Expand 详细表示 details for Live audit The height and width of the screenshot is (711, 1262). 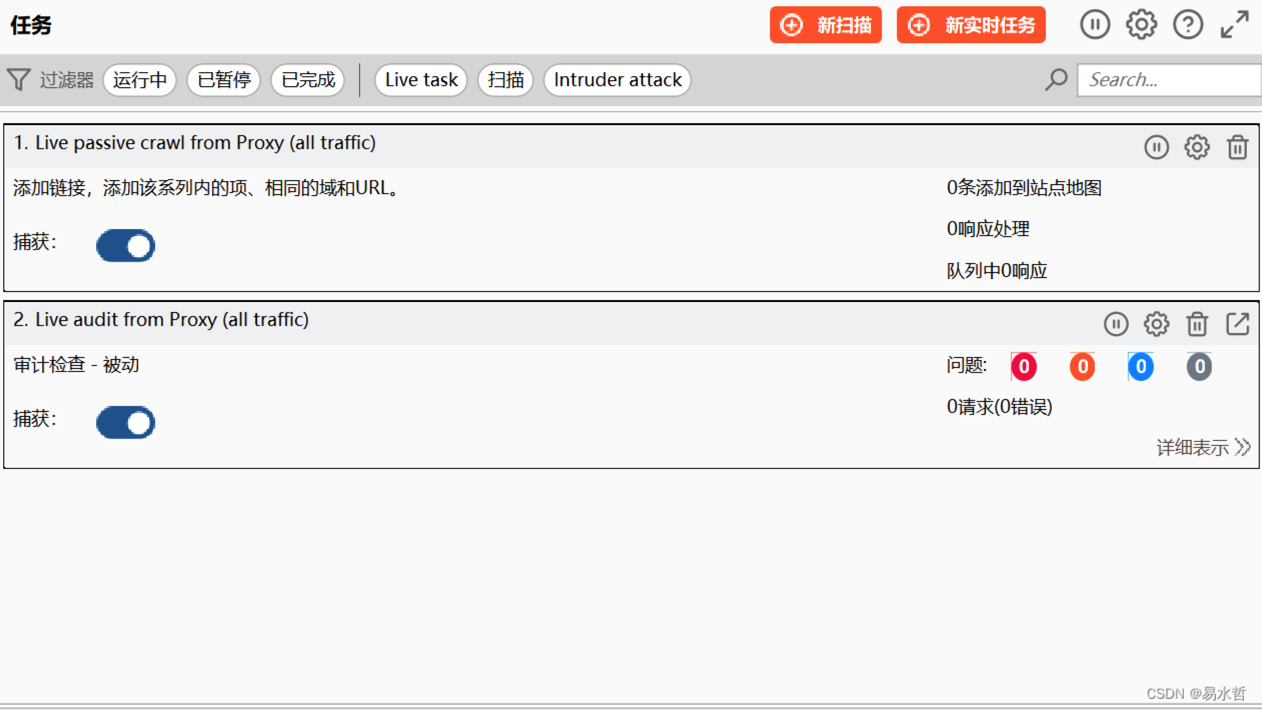click(1203, 447)
